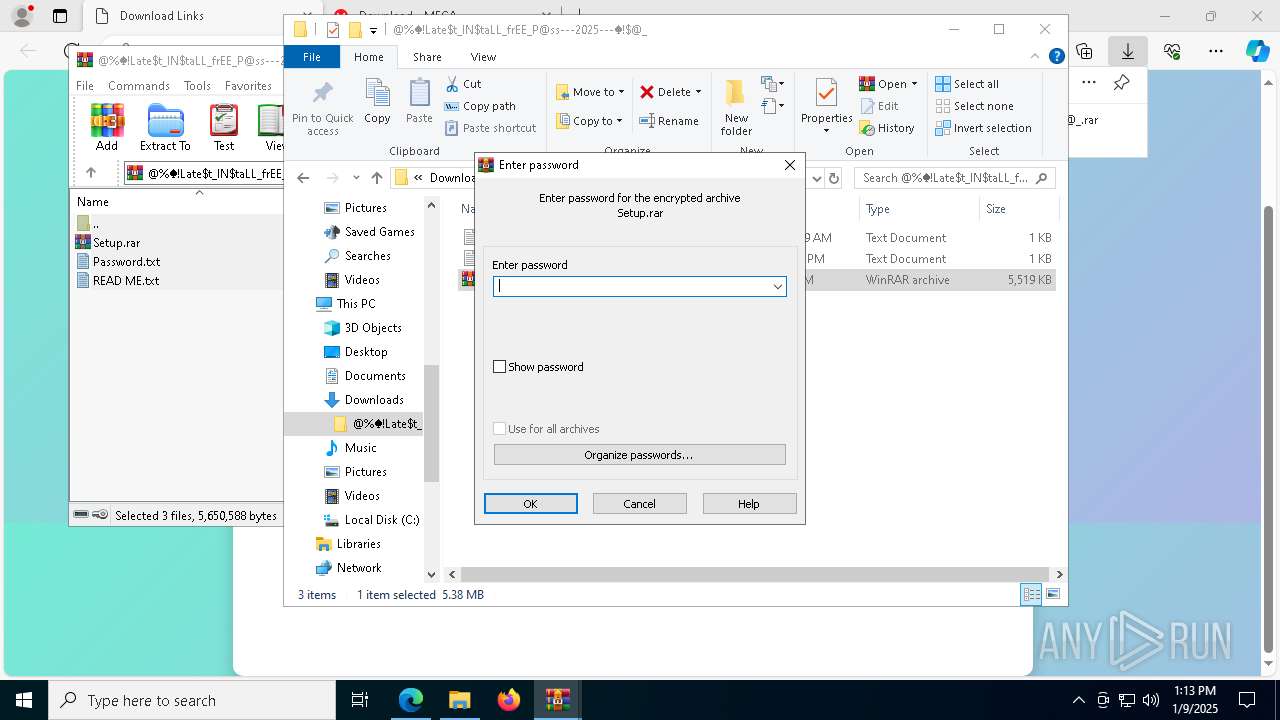Expand the Open dropdown in ribbon
Image resolution: width=1280 pixels, height=720 pixels.
[914, 84]
